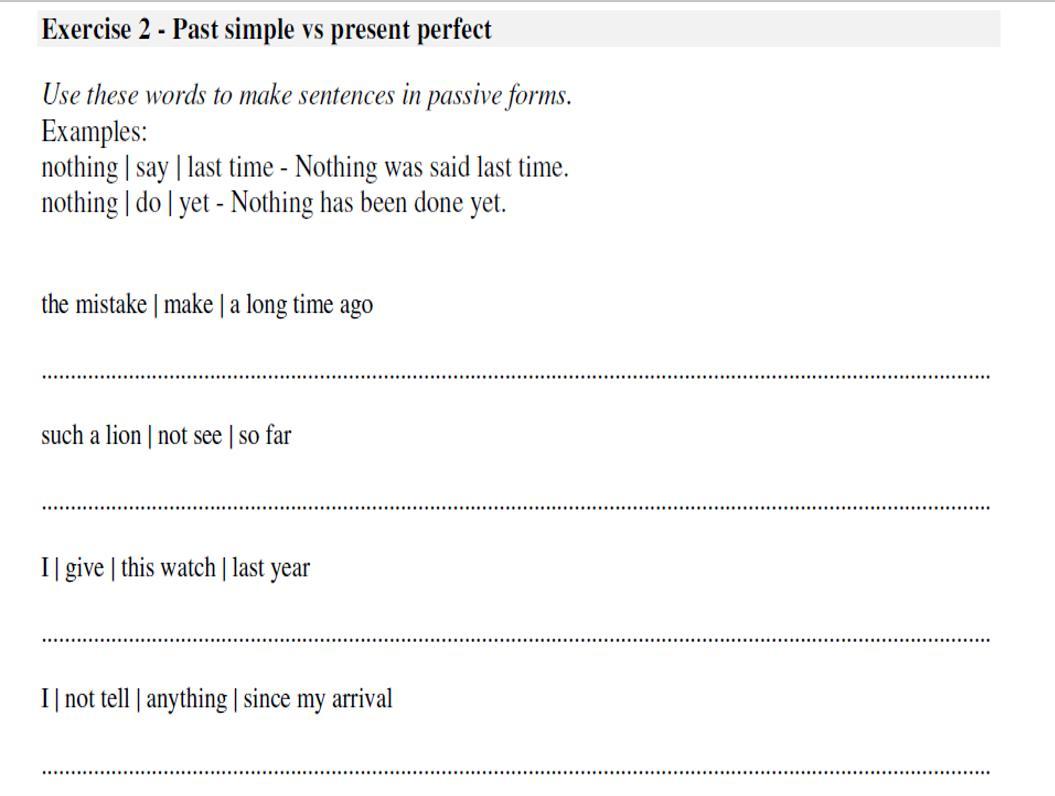Click the answer line under "this watch" prompt

[515, 638]
